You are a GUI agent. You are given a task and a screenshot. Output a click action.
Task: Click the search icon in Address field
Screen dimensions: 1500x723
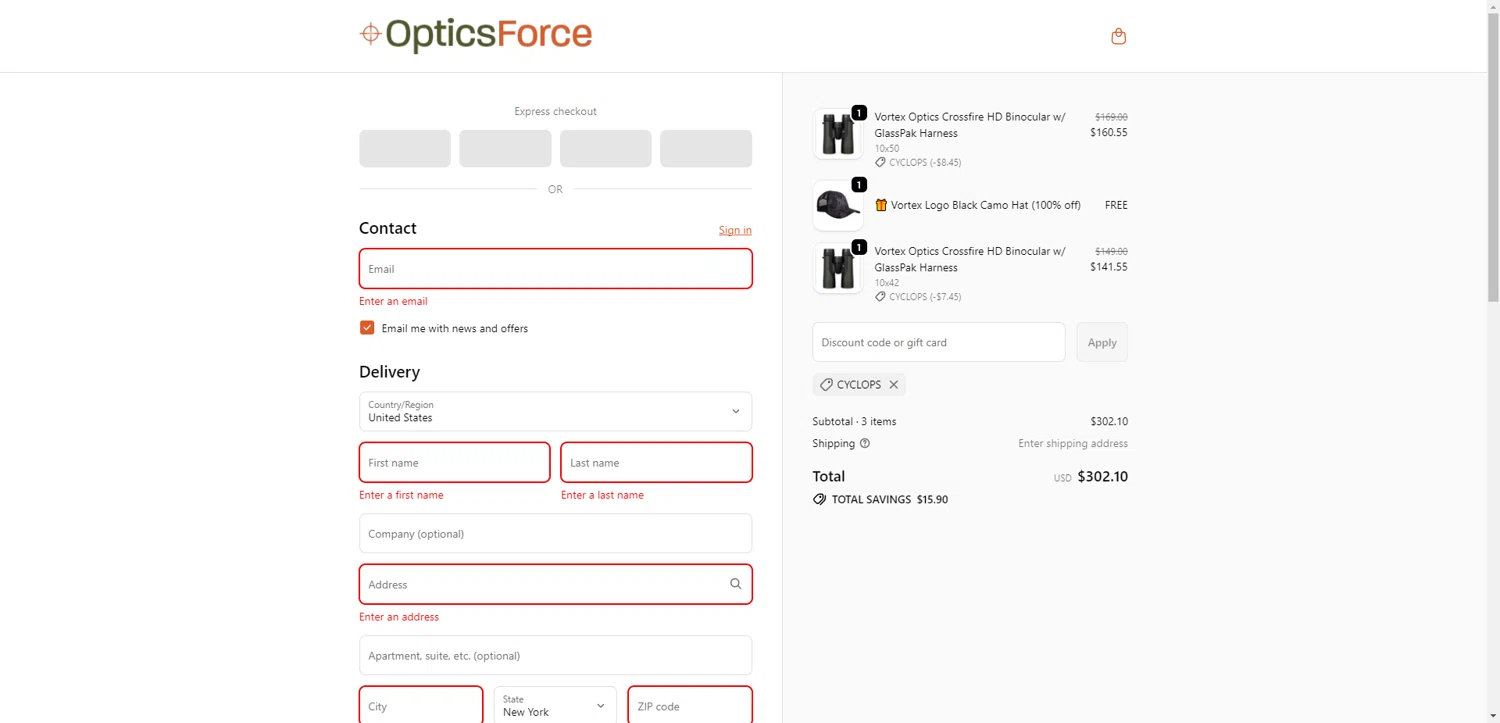pyautogui.click(x=735, y=584)
